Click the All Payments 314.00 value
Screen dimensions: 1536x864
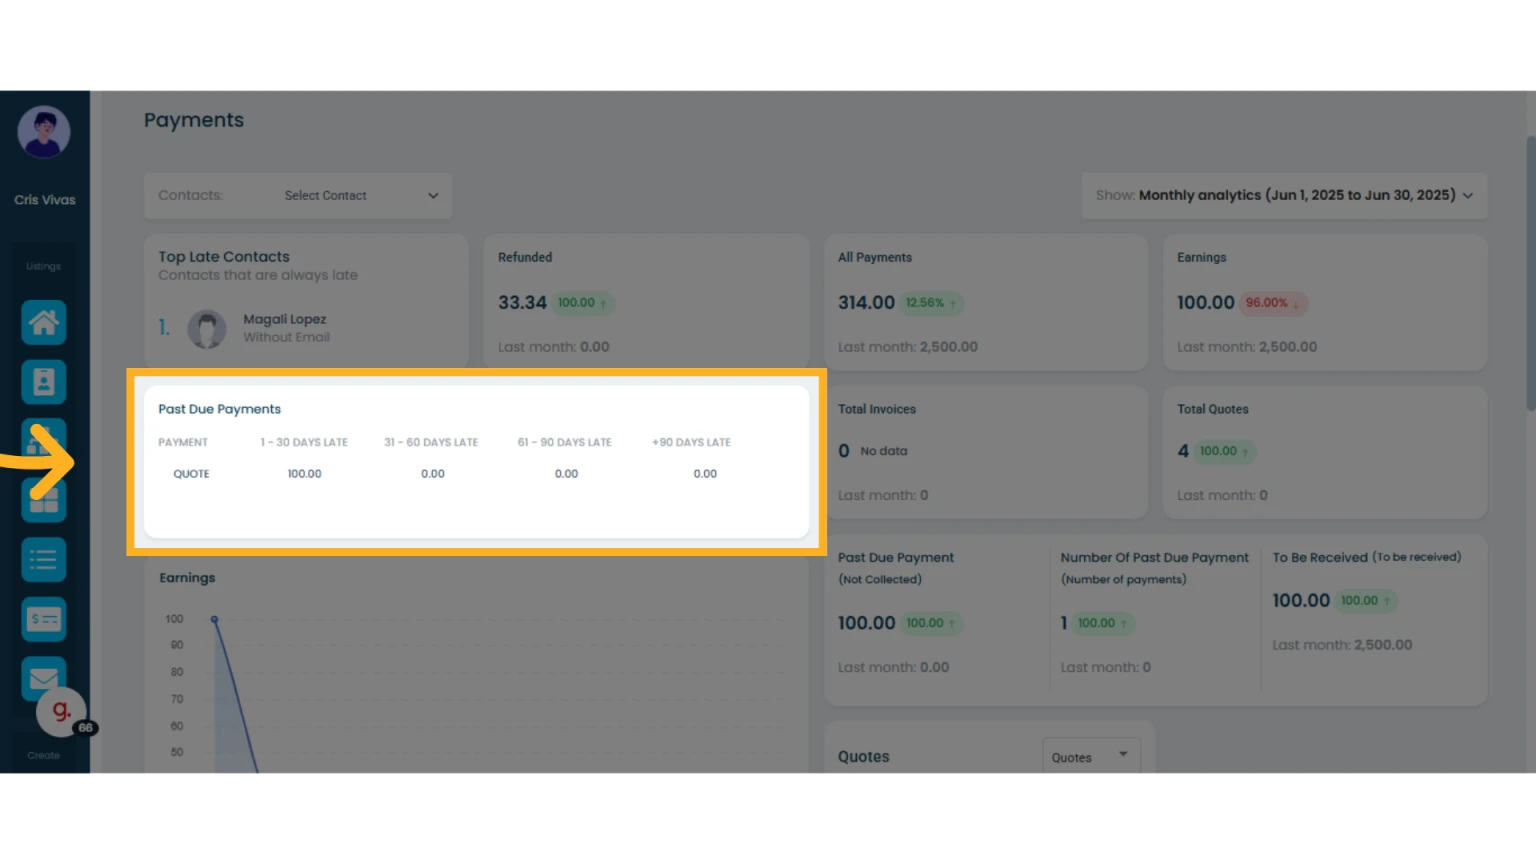tap(866, 302)
